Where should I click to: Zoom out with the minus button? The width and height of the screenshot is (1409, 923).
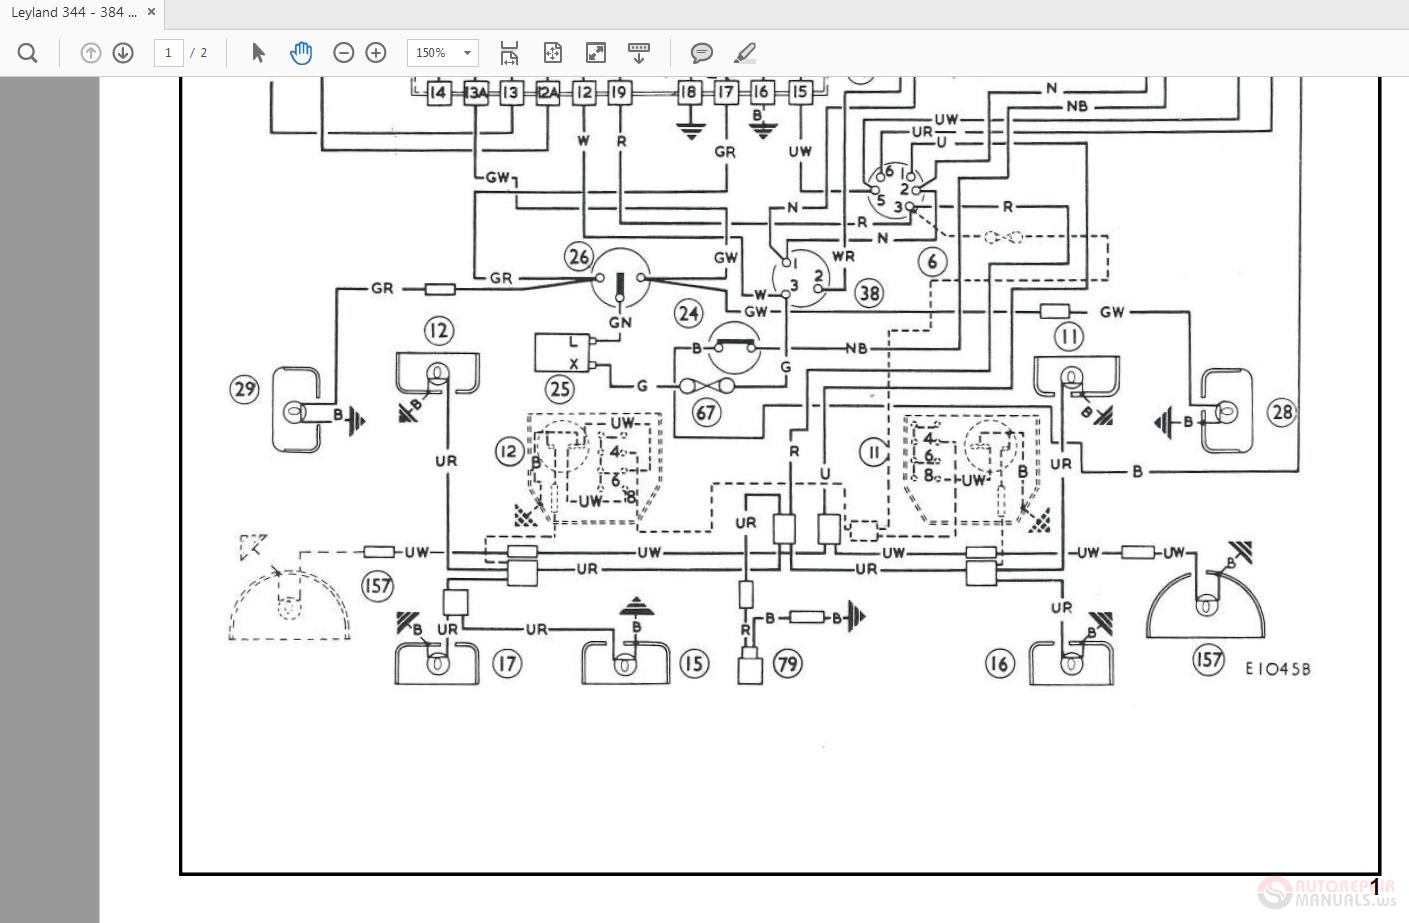[344, 53]
